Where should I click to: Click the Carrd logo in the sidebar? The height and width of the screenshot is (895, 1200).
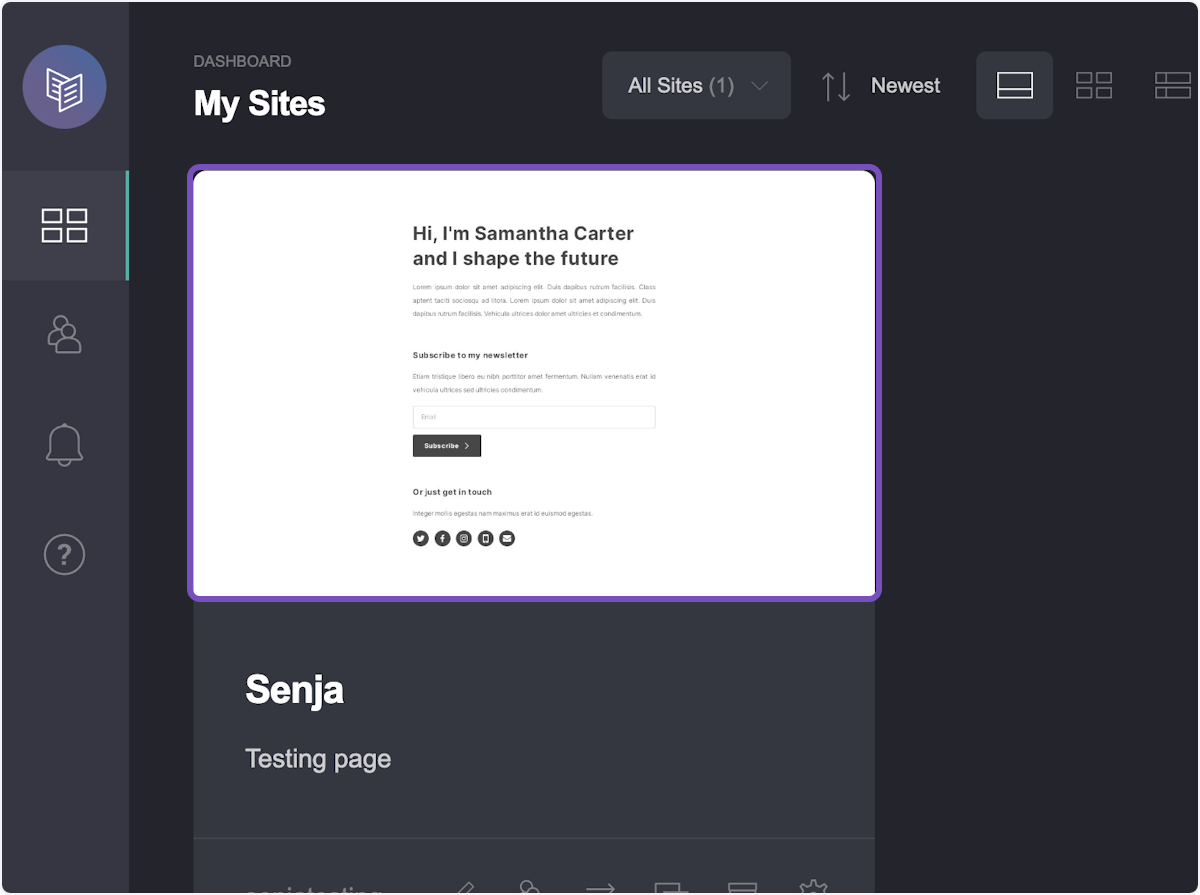(65, 87)
